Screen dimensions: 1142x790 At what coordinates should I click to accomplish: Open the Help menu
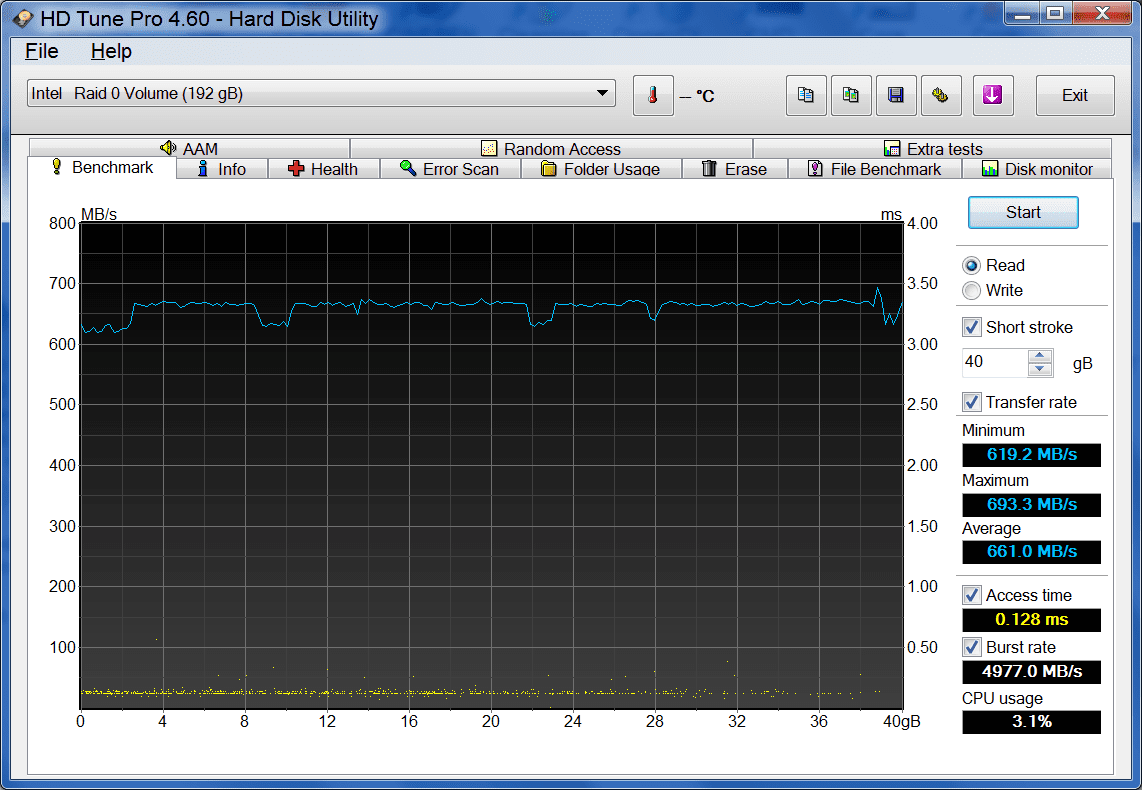pos(111,51)
